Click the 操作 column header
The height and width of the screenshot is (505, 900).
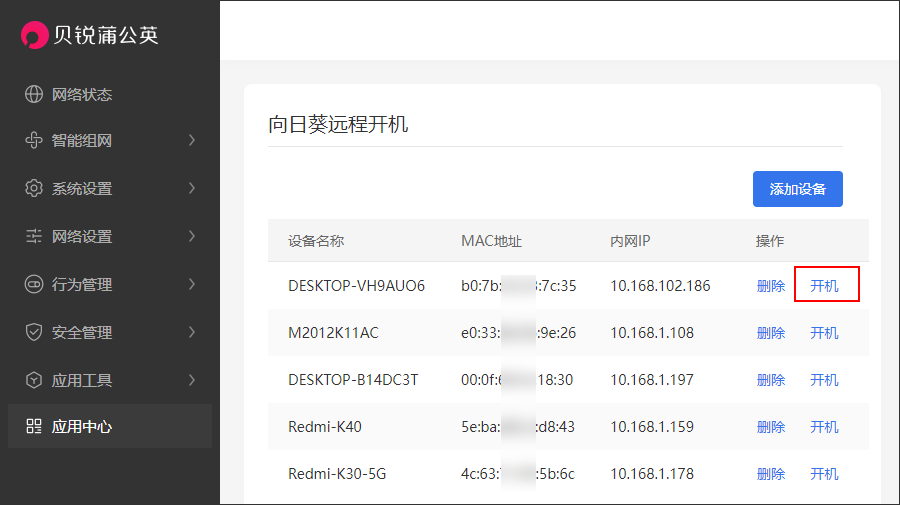770,241
